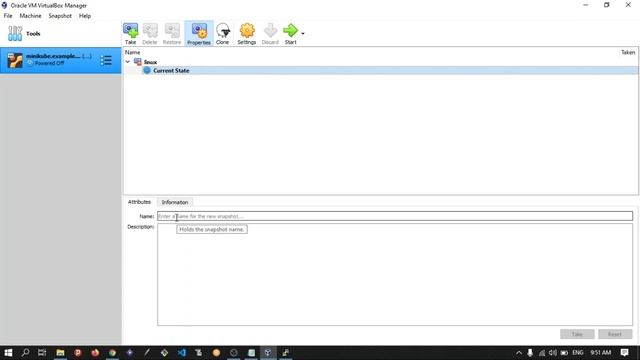640x360 pixels.
Task: Open Visual Studio Code from the taskbar
Action: pyautogui.click(x=182, y=353)
